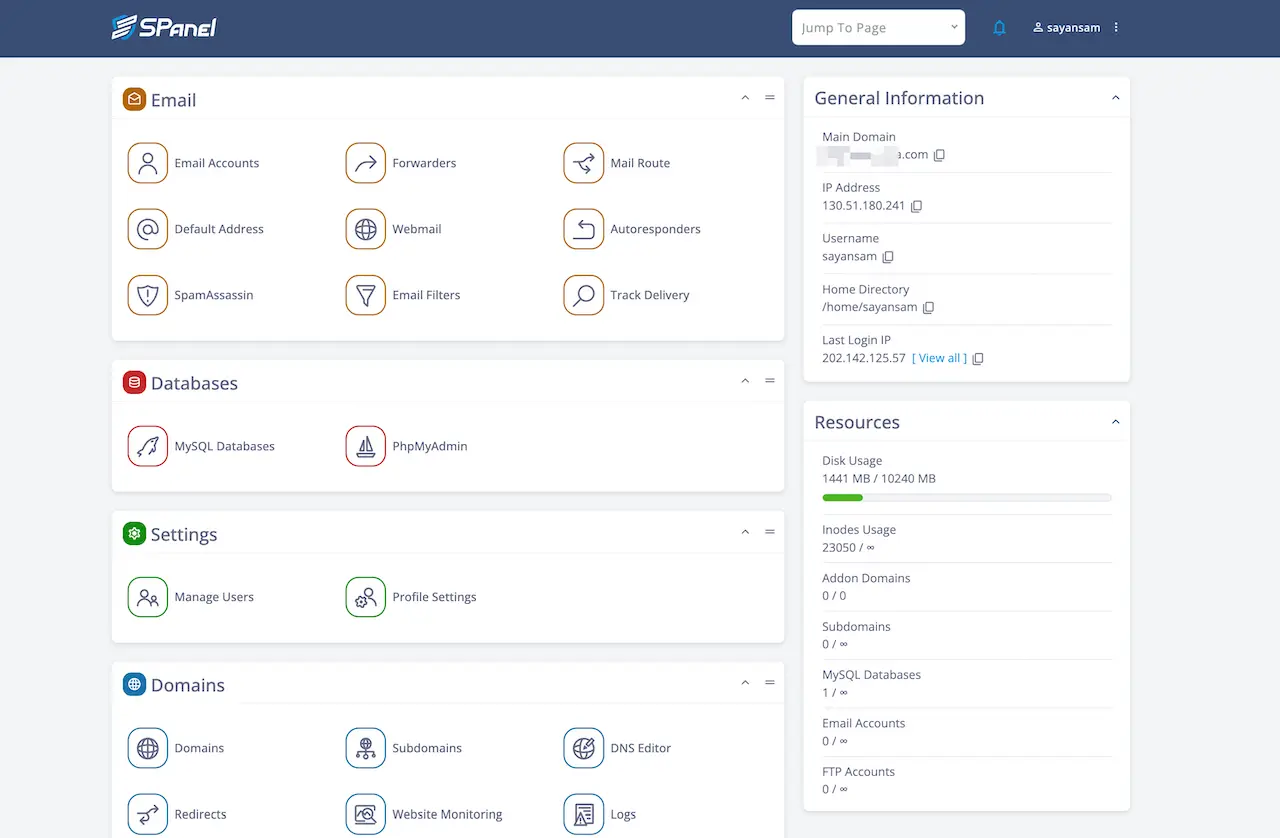
Task: Click the Email section heading
Action: pos(174,100)
